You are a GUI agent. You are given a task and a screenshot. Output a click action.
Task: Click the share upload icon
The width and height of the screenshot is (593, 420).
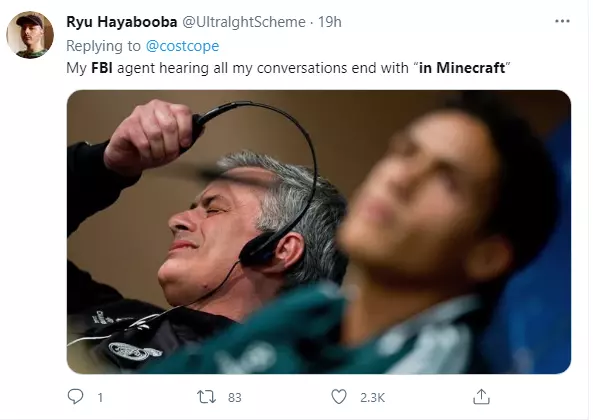(481, 397)
